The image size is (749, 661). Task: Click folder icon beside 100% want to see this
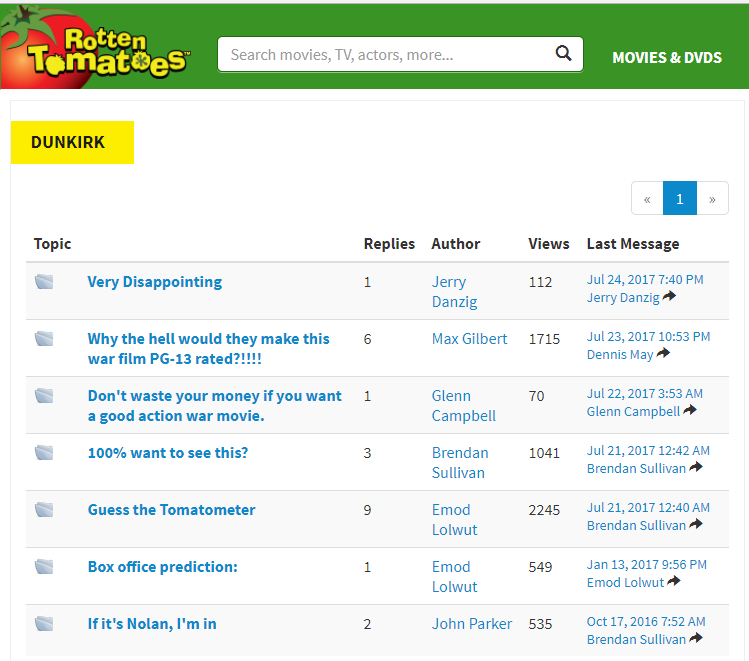coord(44,452)
